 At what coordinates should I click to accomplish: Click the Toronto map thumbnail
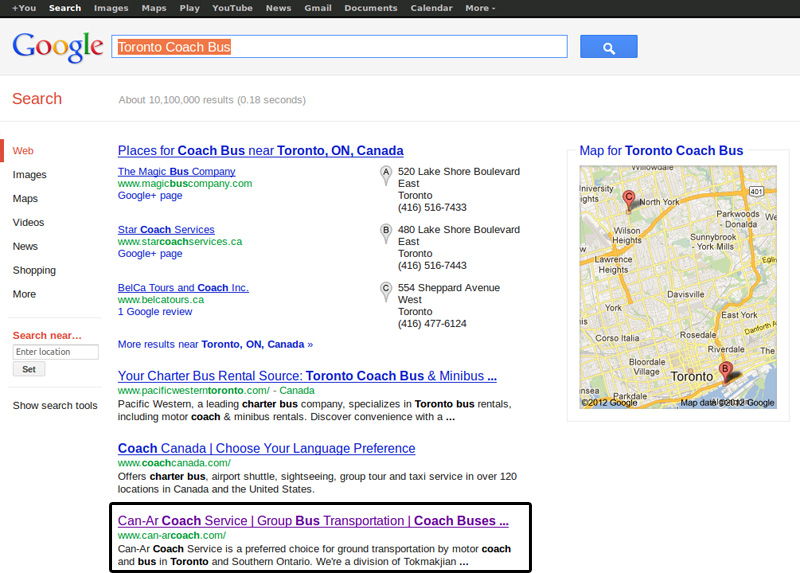click(678, 287)
